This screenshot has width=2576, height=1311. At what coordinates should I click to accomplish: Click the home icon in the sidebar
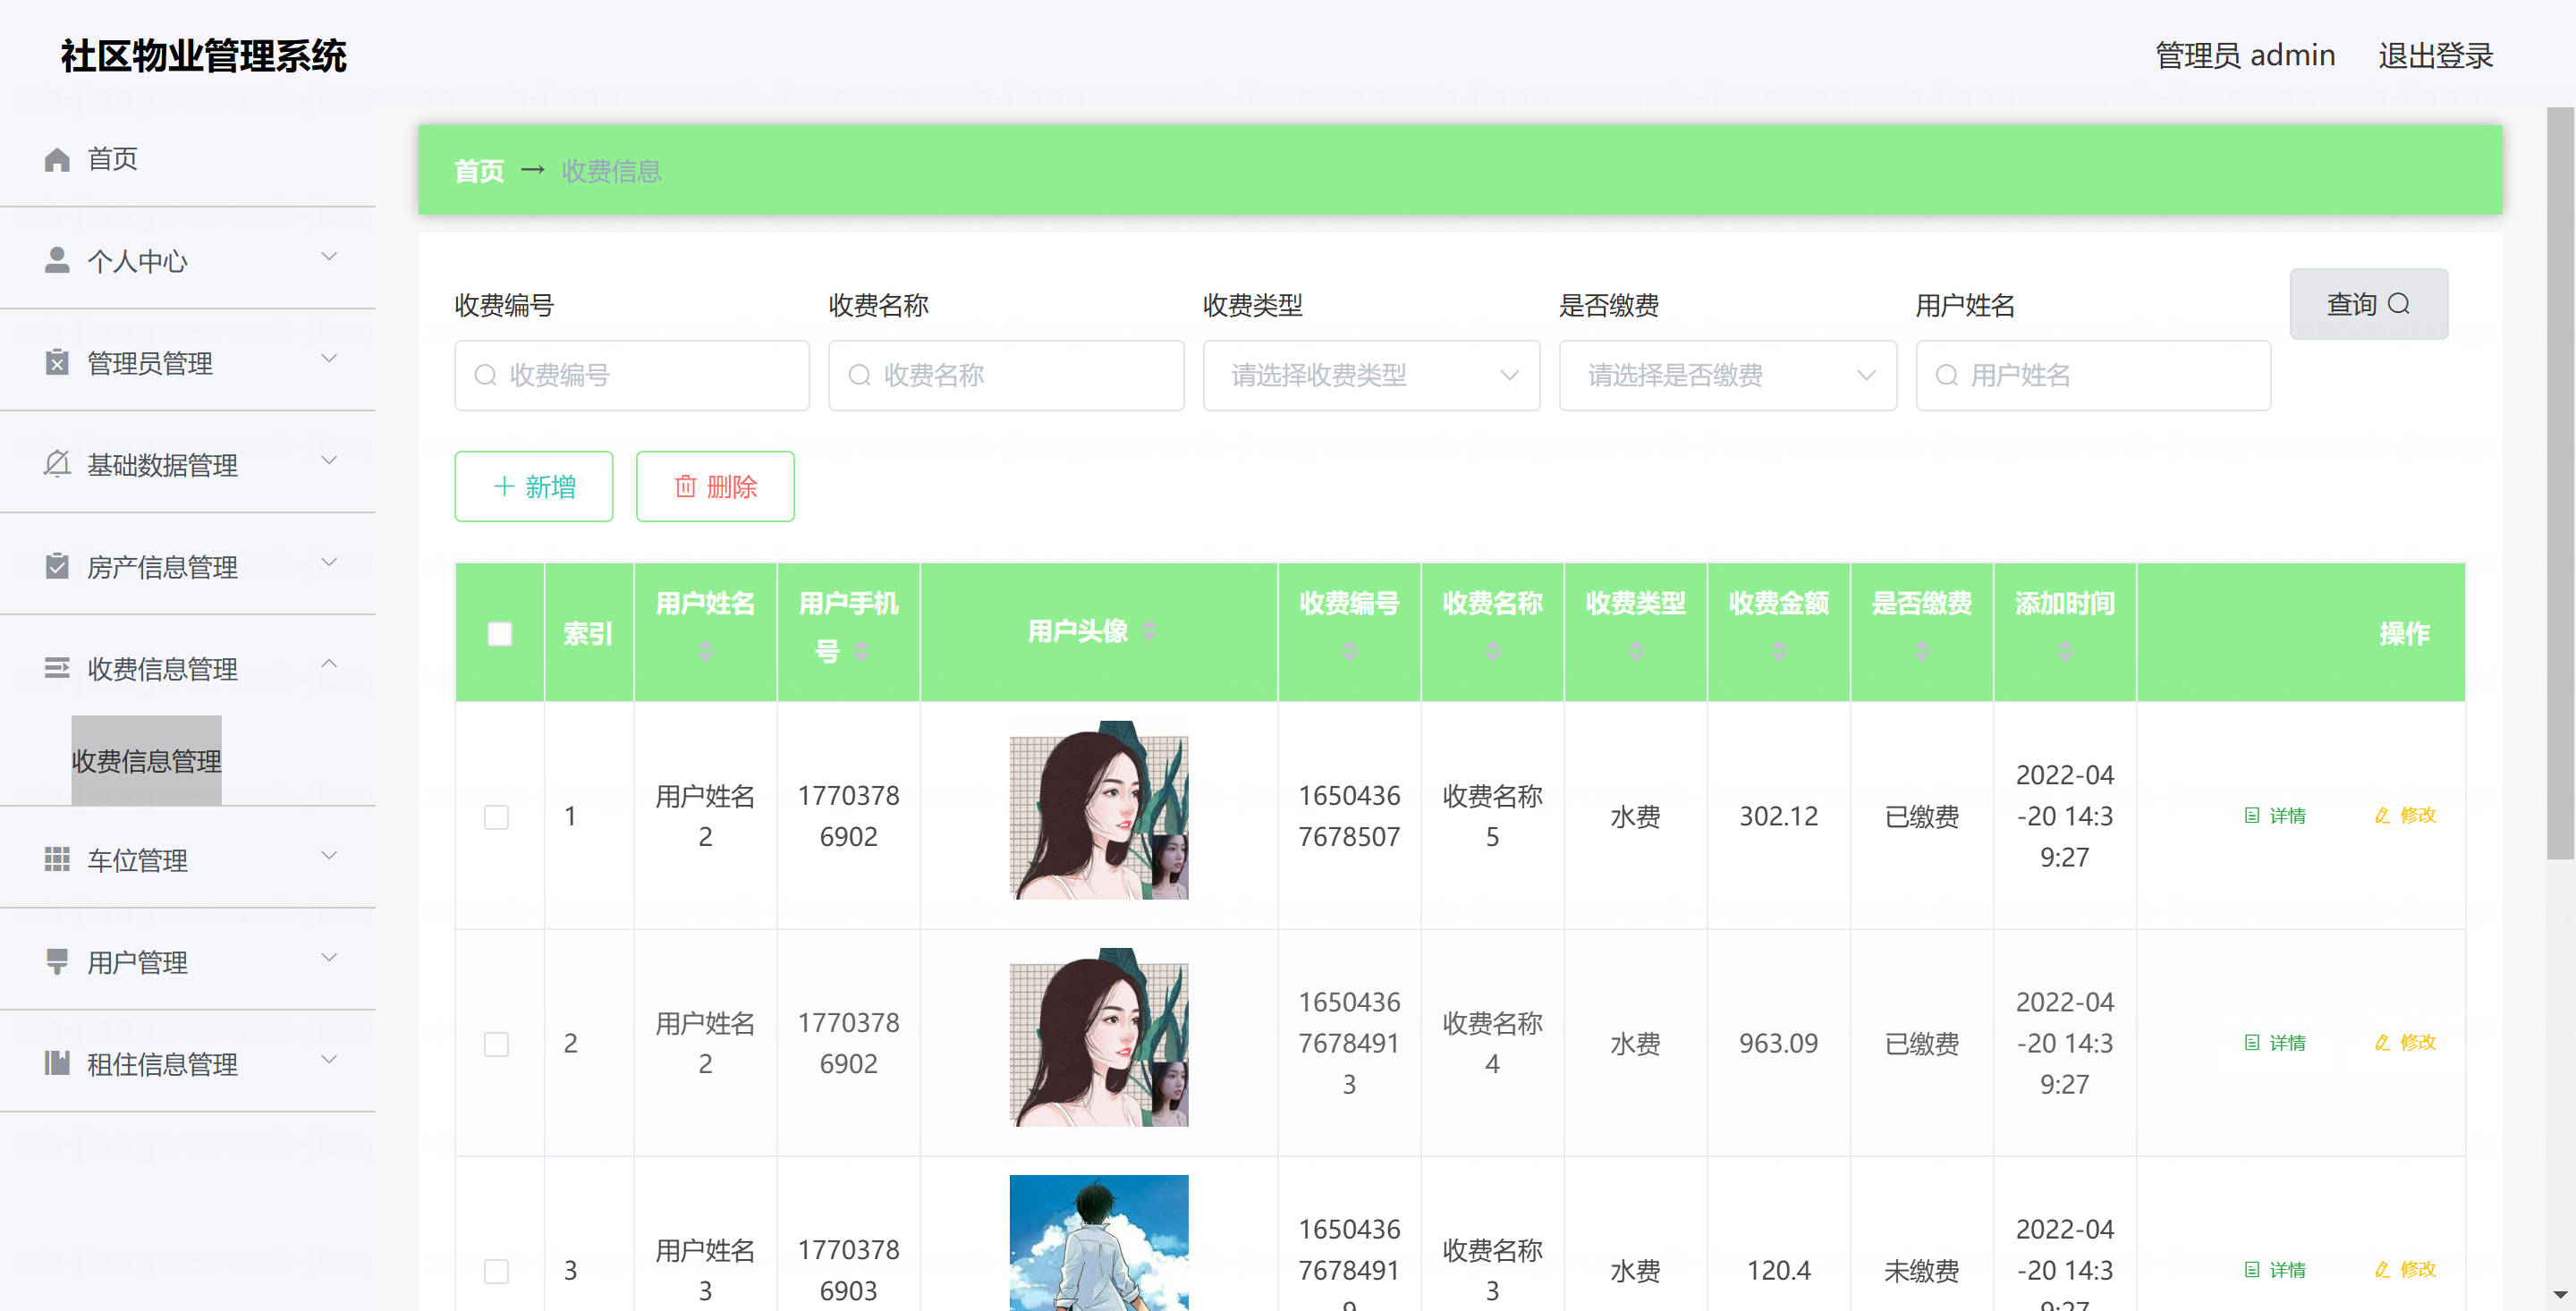[x=57, y=159]
